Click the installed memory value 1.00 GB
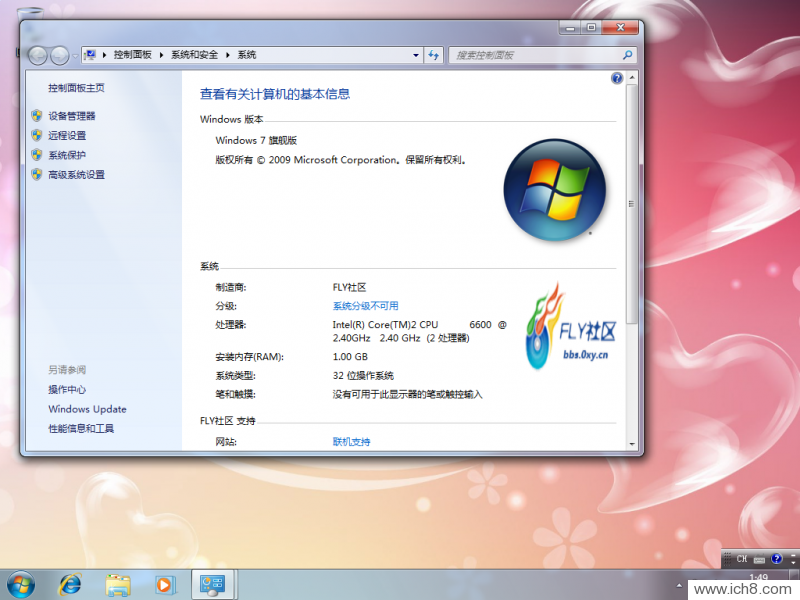The image size is (800, 600). pyautogui.click(x=350, y=357)
